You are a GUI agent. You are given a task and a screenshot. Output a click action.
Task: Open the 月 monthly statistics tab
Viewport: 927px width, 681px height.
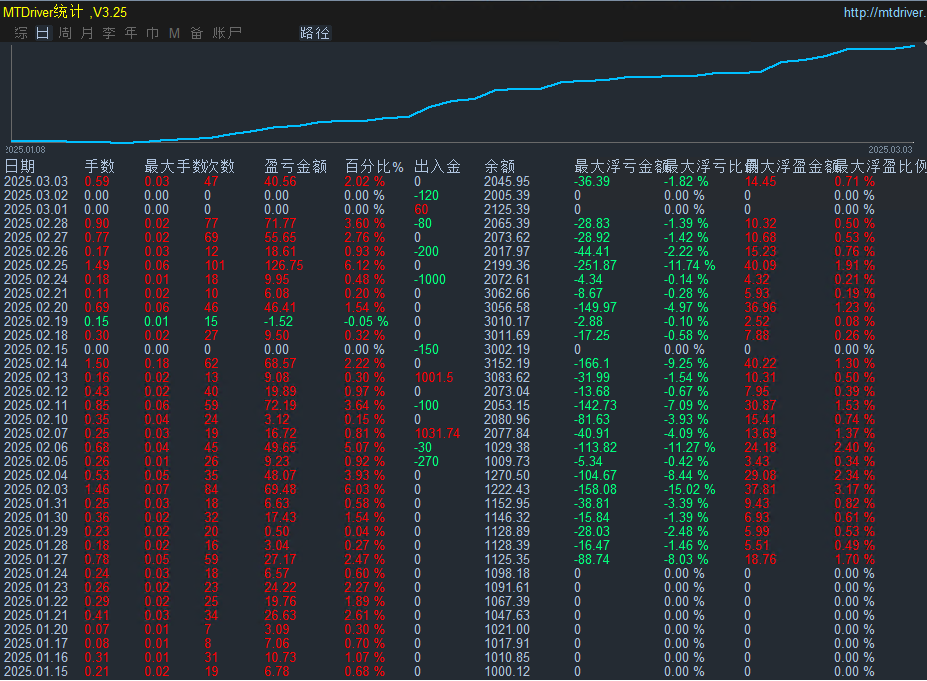click(x=87, y=33)
